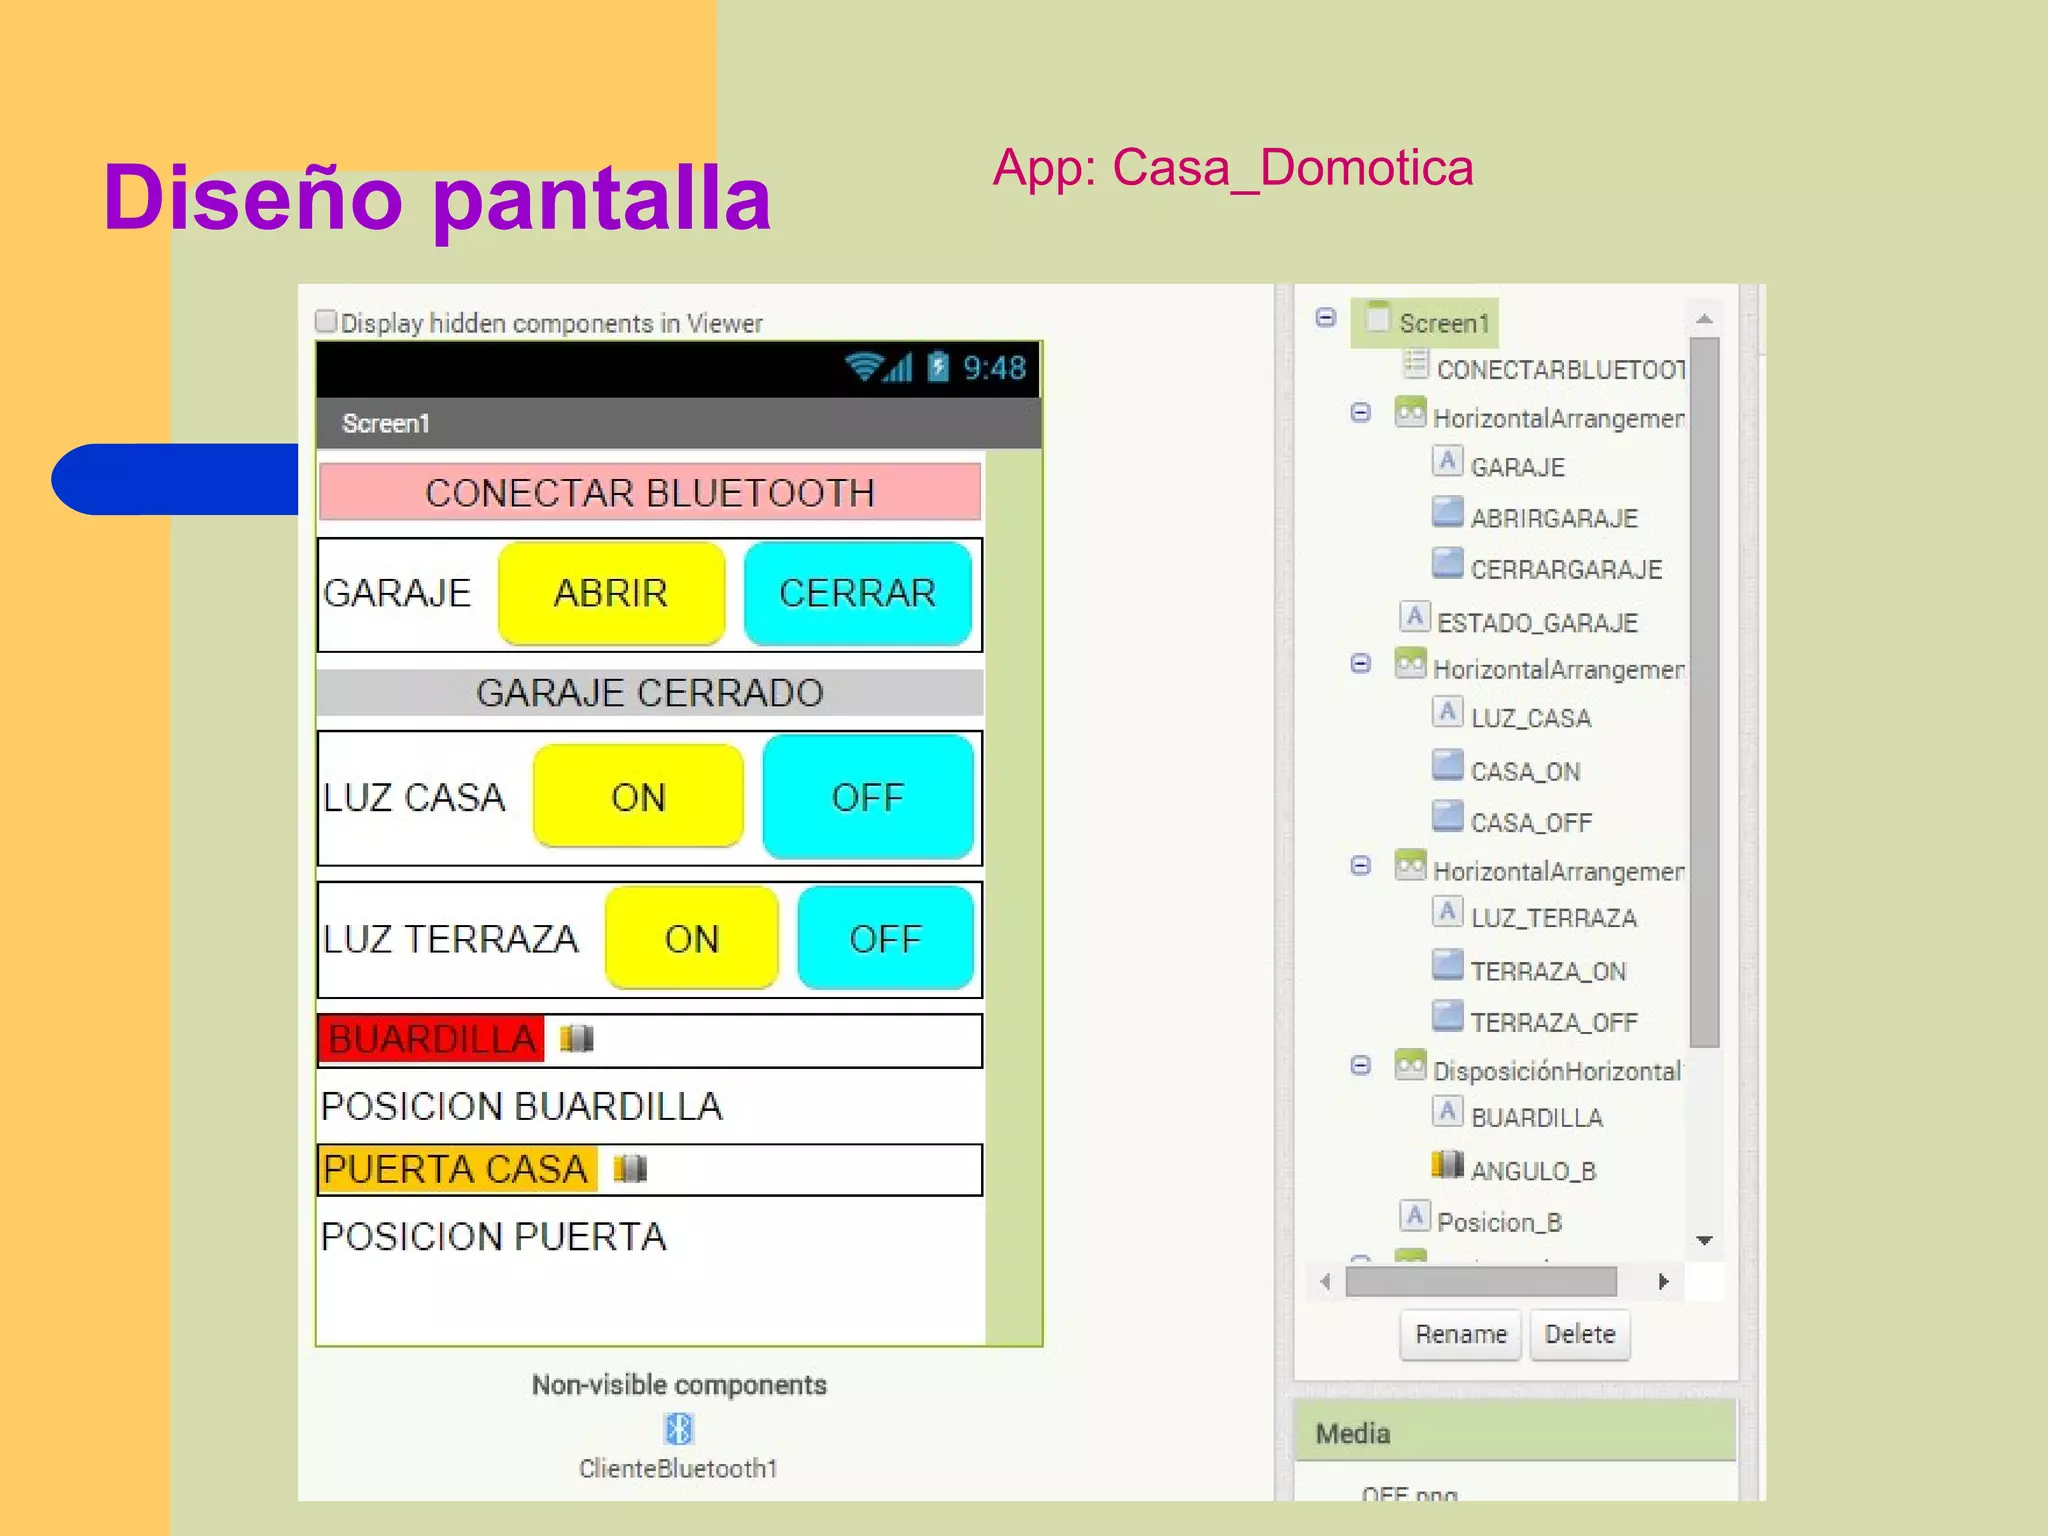Click the arrangement icon above LUZ_TERRAZA item
The width and height of the screenshot is (2048, 1536).
[x=1410, y=865]
